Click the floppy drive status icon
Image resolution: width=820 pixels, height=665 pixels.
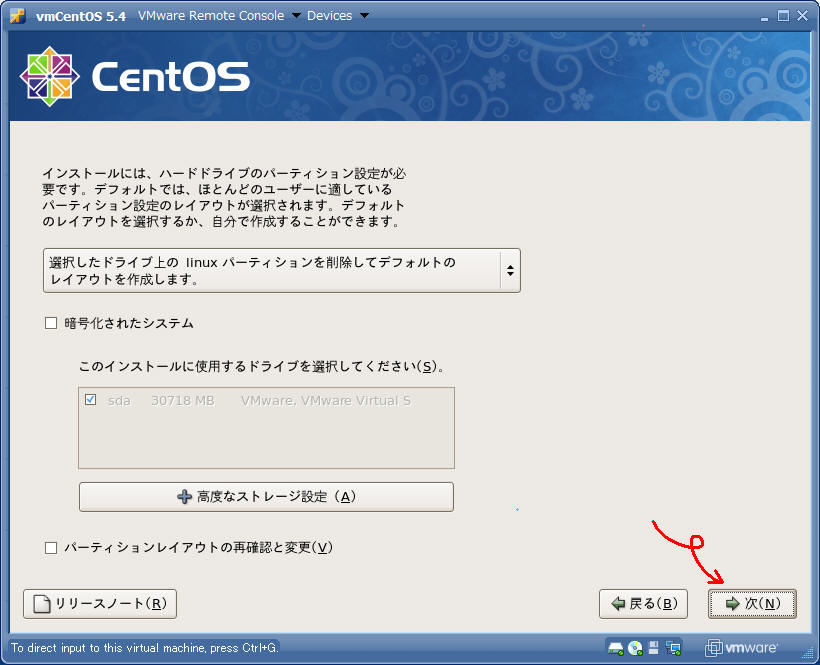pyautogui.click(x=654, y=647)
